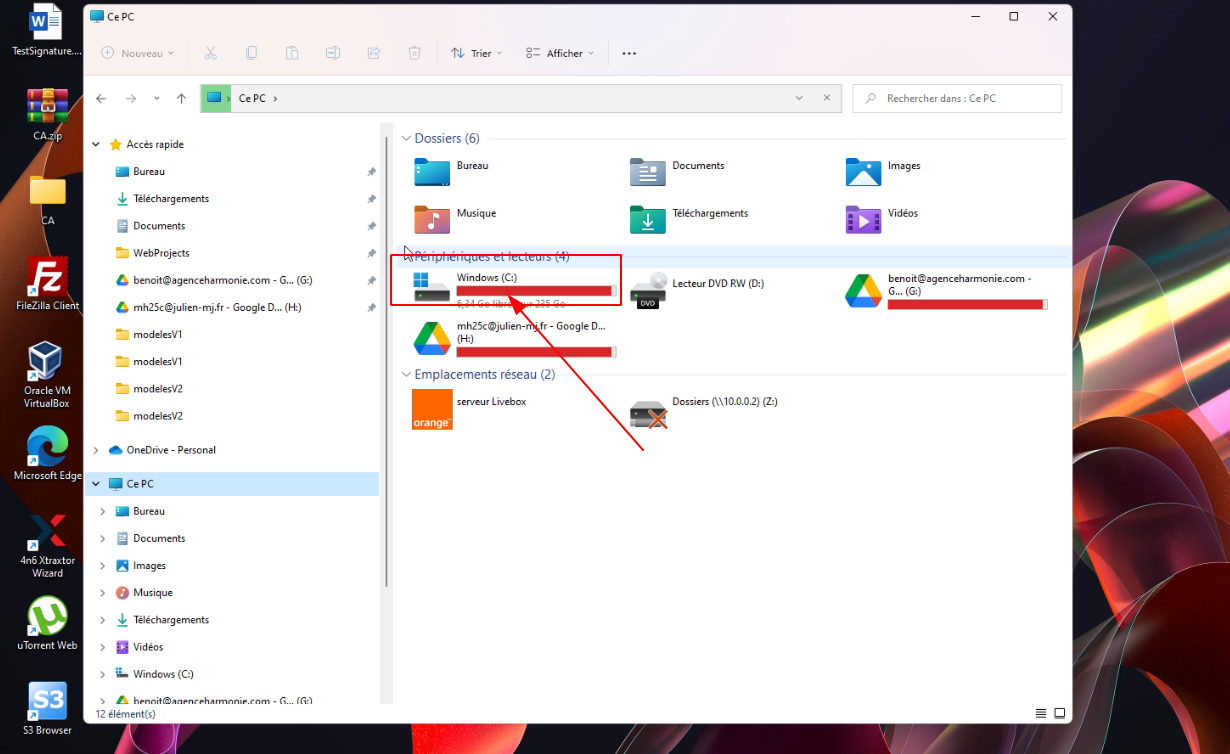Go back with the left arrow

(101, 98)
